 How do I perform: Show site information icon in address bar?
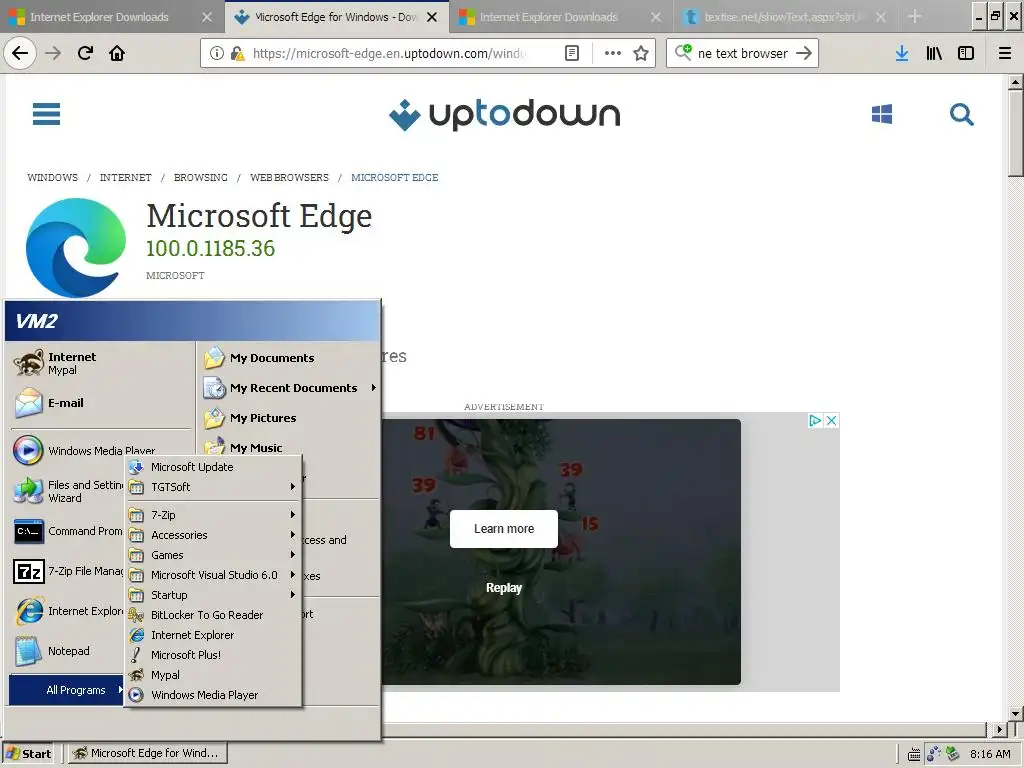pyautogui.click(x=216, y=53)
